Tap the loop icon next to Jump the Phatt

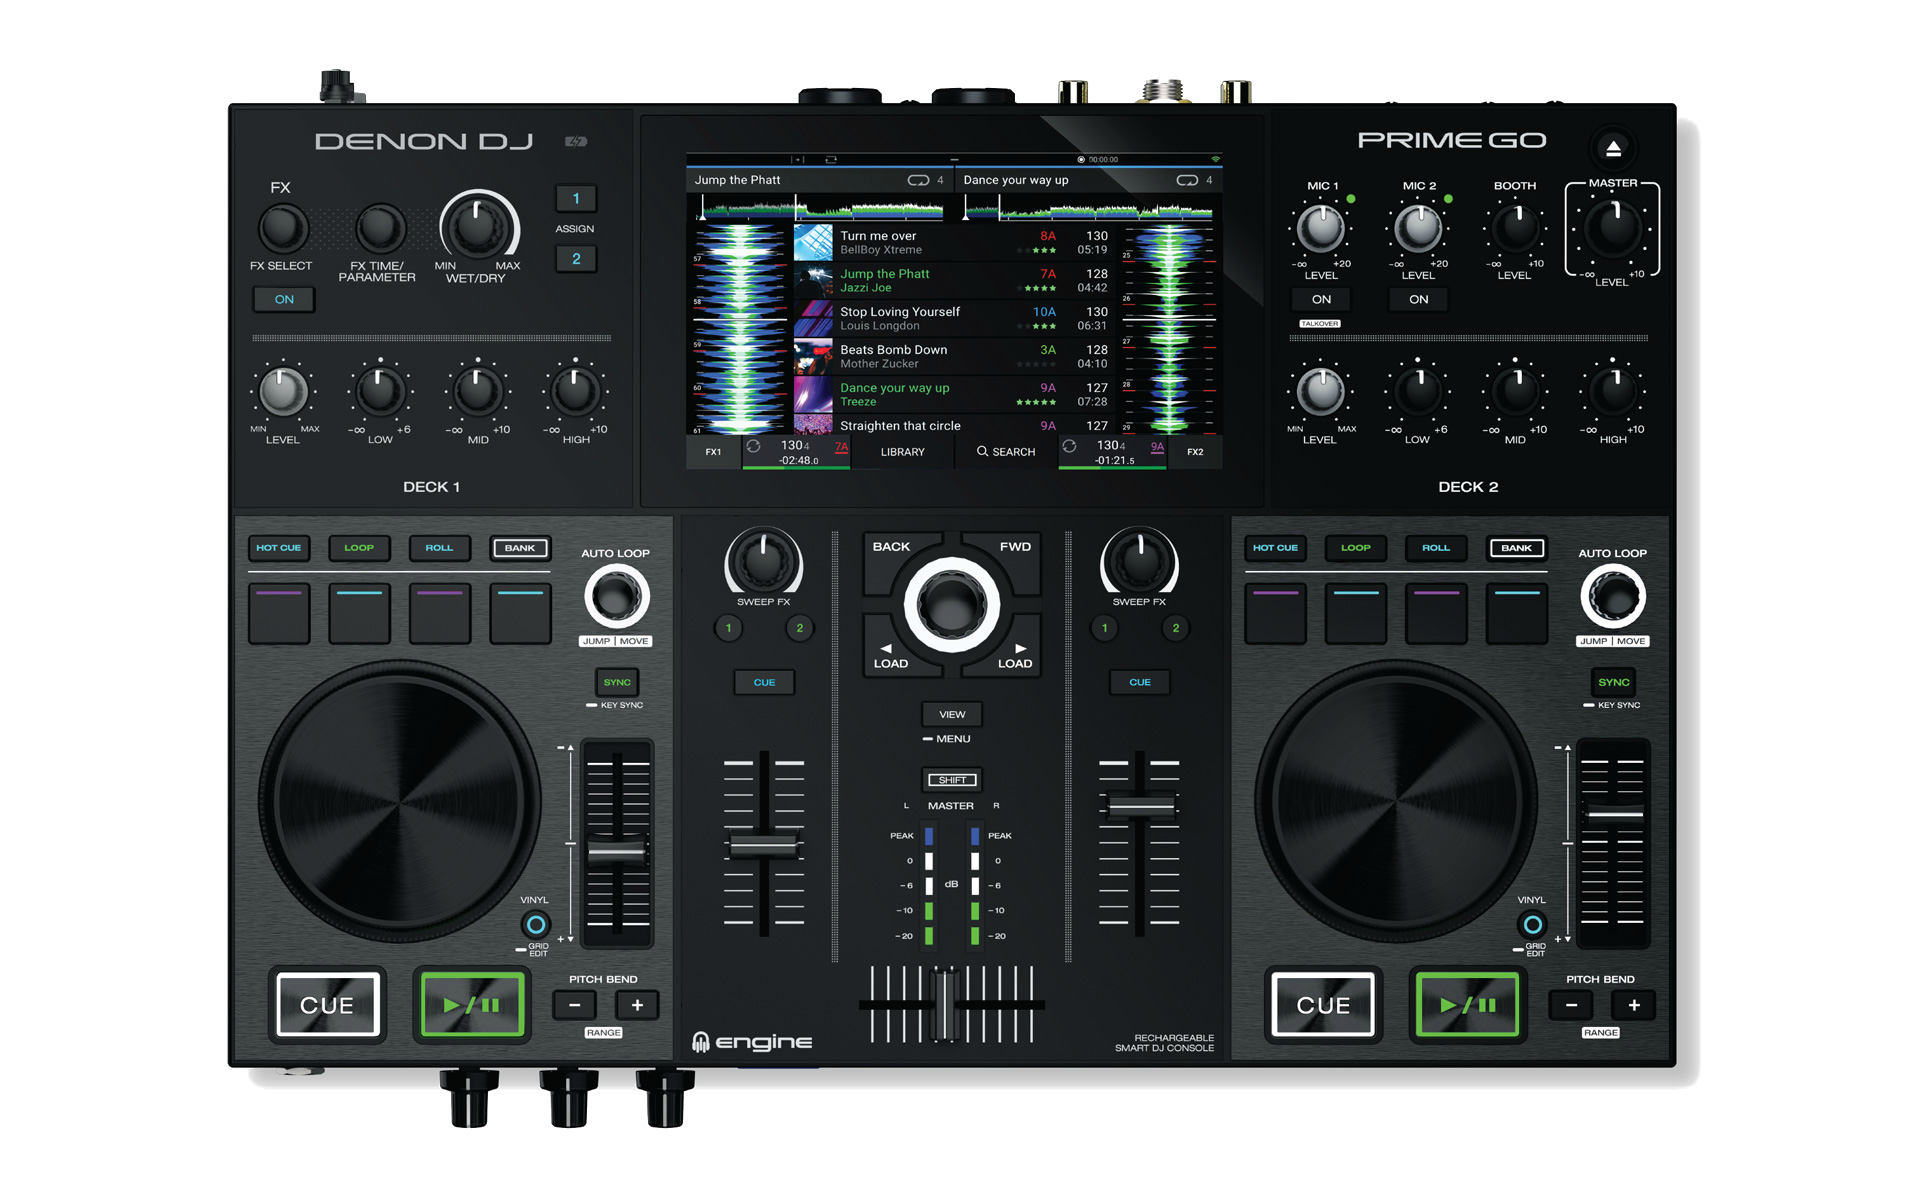pos(917,181)
